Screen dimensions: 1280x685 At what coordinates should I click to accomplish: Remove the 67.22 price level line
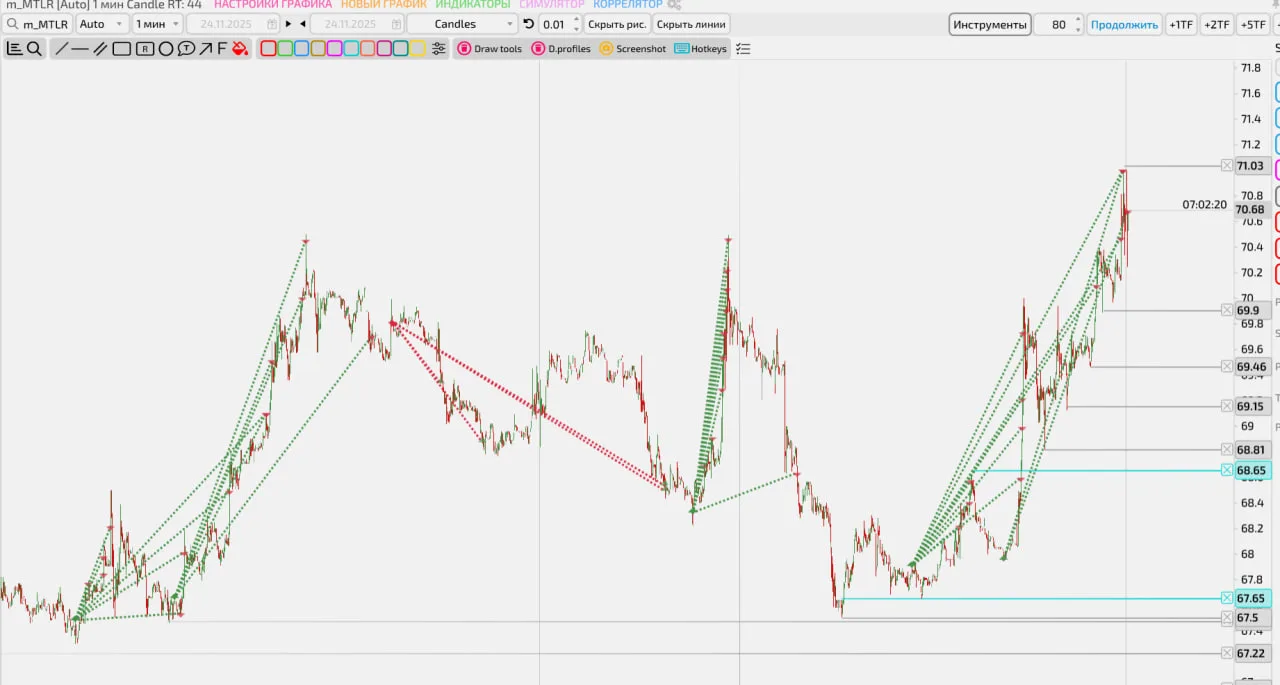1227,653
